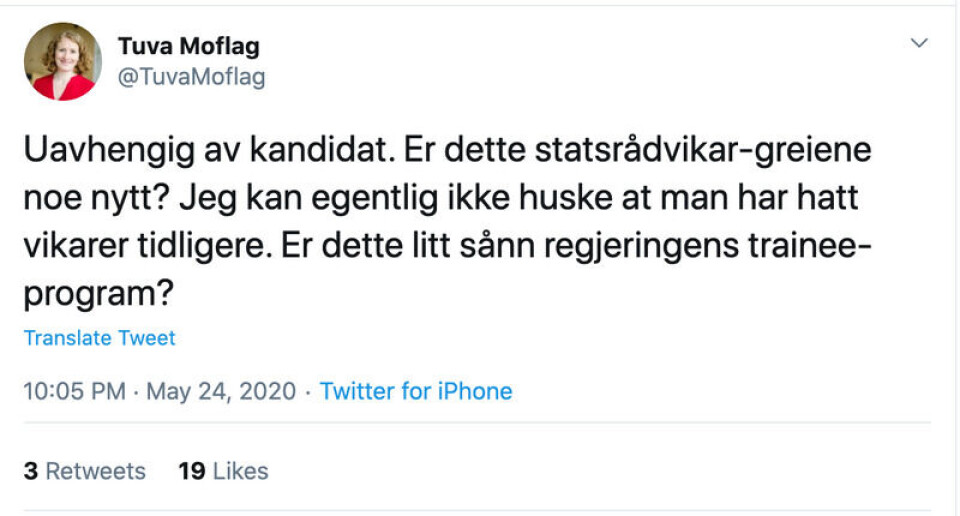View the Retweets list label
The image size is (960, 516).
[96, 471]
